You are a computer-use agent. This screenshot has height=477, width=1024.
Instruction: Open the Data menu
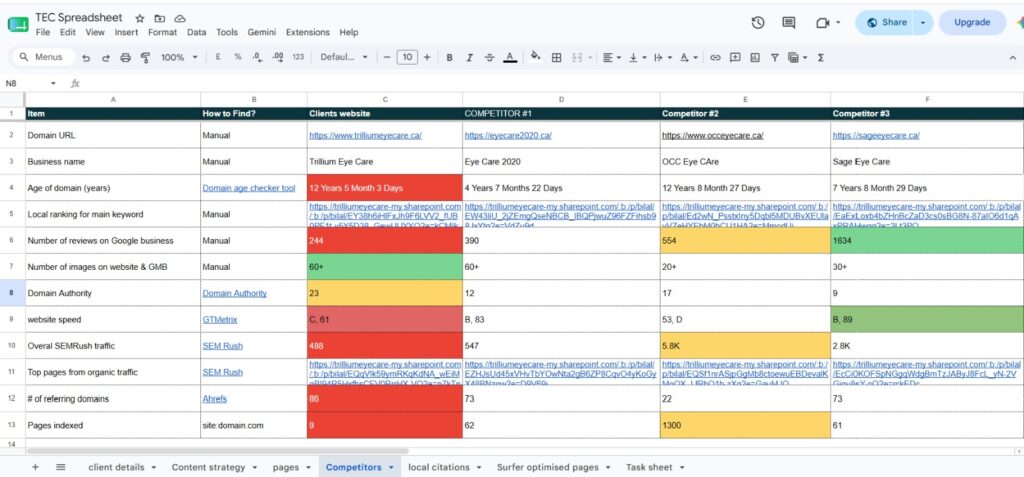(x=197, y=32)
